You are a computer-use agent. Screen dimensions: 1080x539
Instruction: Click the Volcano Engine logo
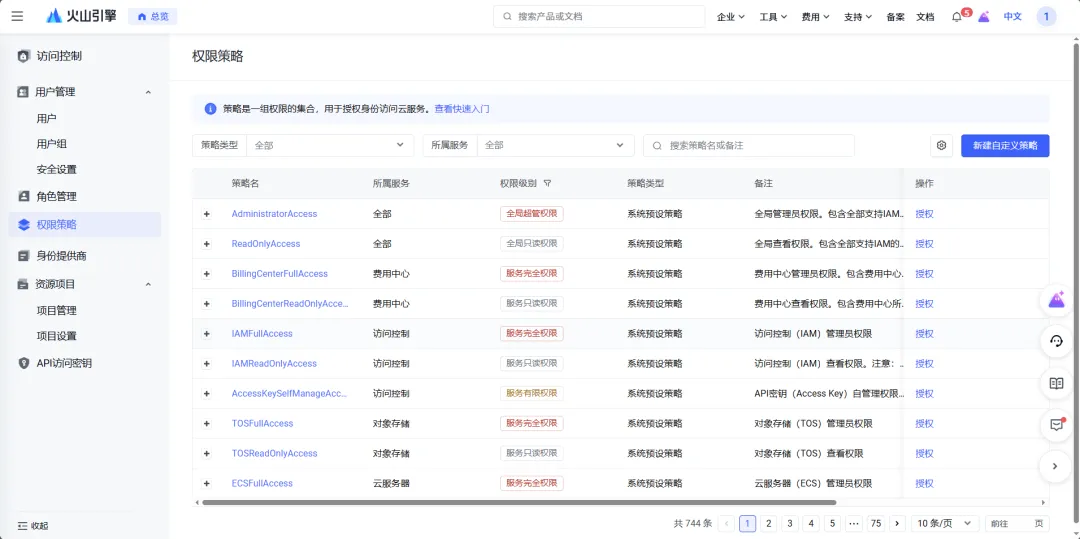pos(81,17)
